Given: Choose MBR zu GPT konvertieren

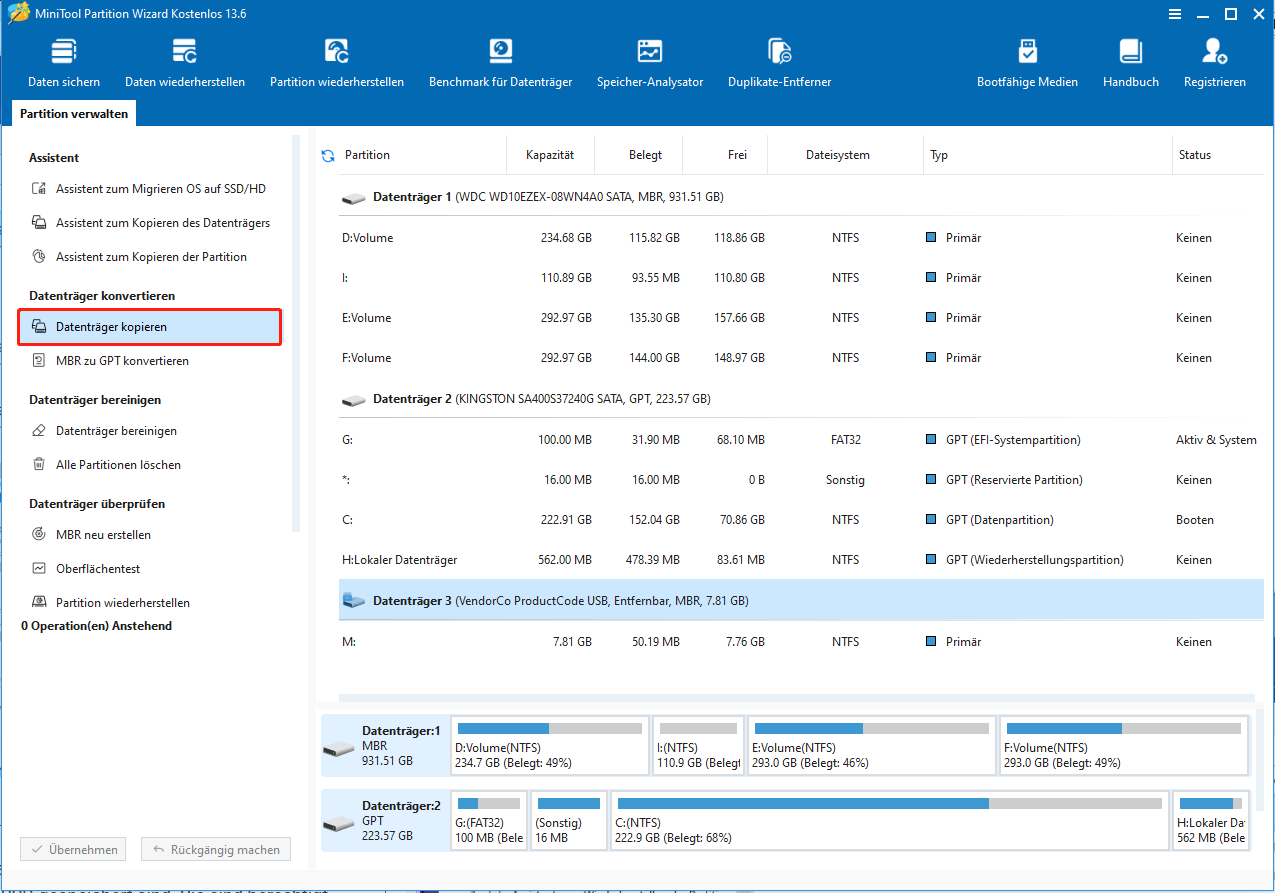Looking at the screenshot, I should click(x=110, y=361).
